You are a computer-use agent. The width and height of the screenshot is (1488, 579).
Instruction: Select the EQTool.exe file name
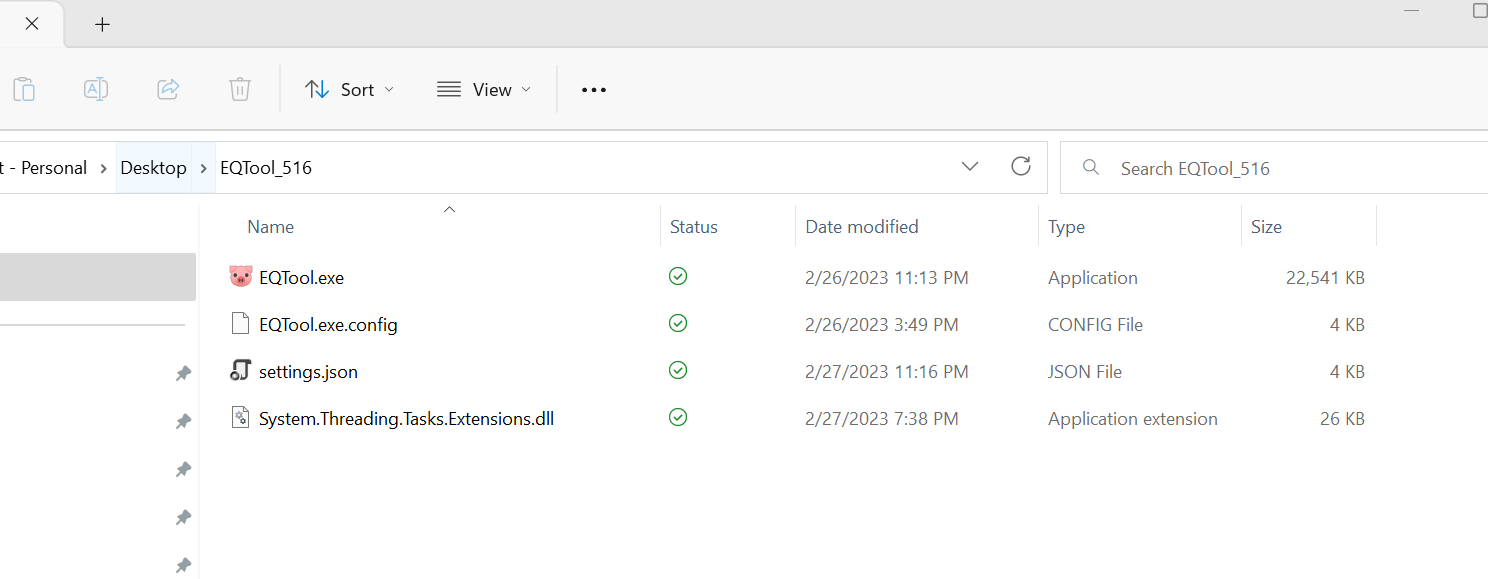(x=301, y=278)
